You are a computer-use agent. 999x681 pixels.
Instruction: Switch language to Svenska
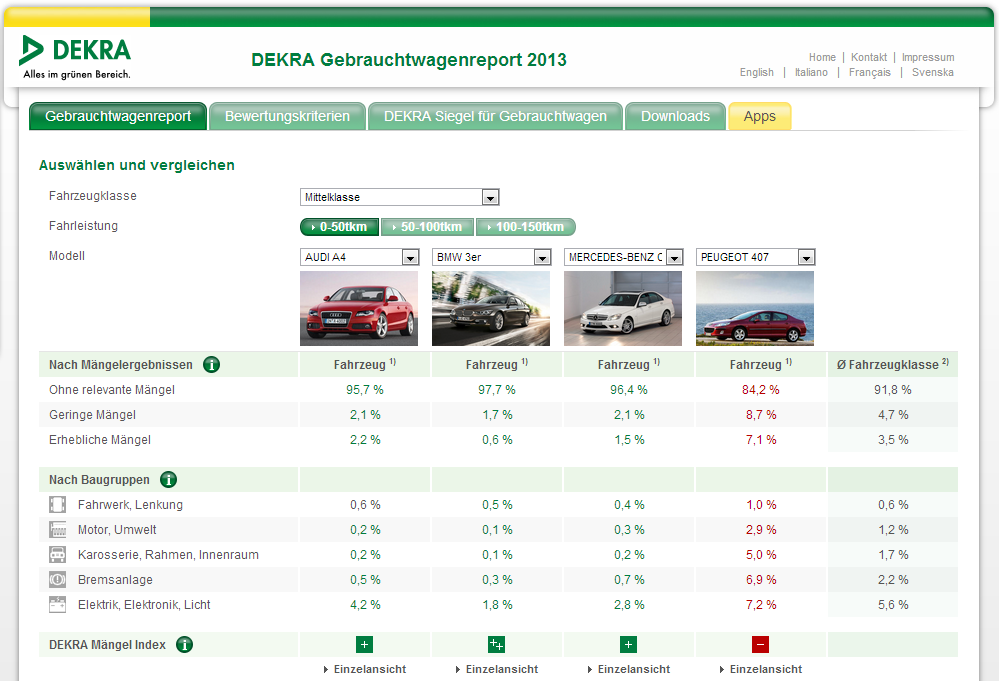[x=933, y=73]
